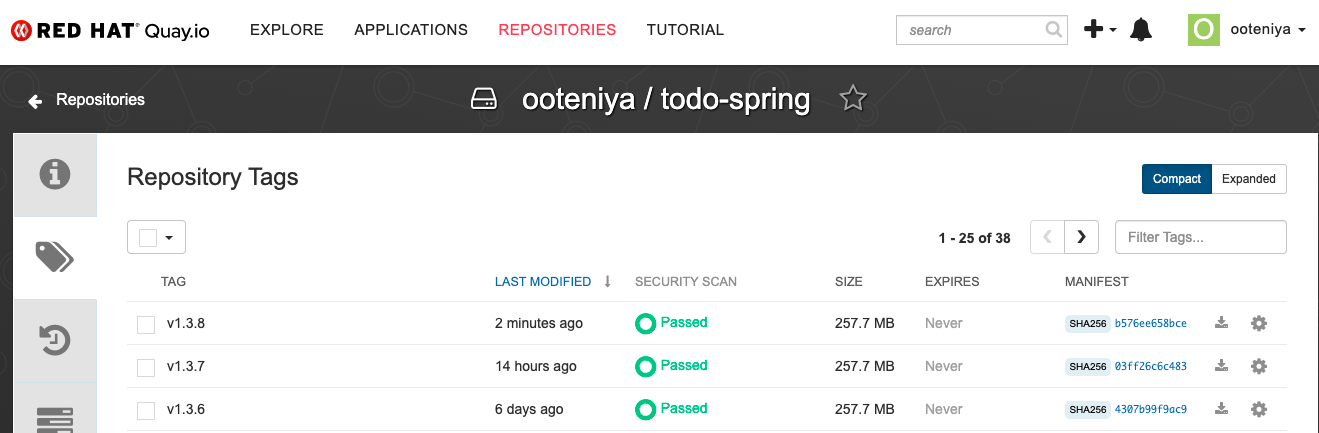The height and width of the screenshot is (433, 1319).
Task: Open the tag history tab icon
Action: [x=55, y=340]
